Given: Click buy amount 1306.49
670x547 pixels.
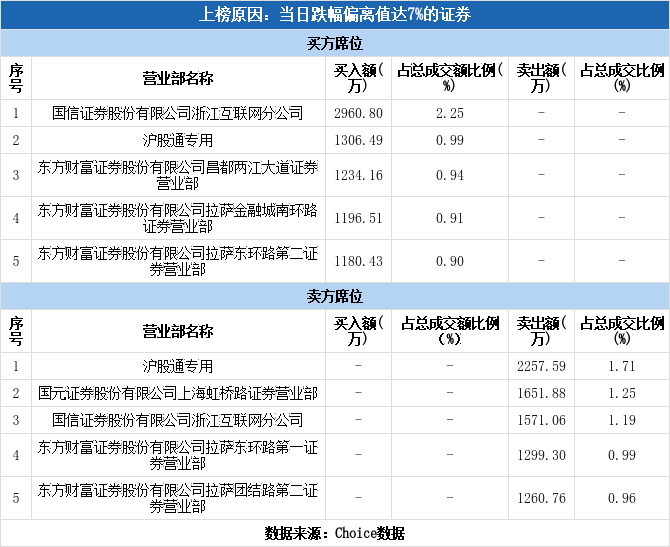Looking at the screenshot, I should click(x=358, y=140).
